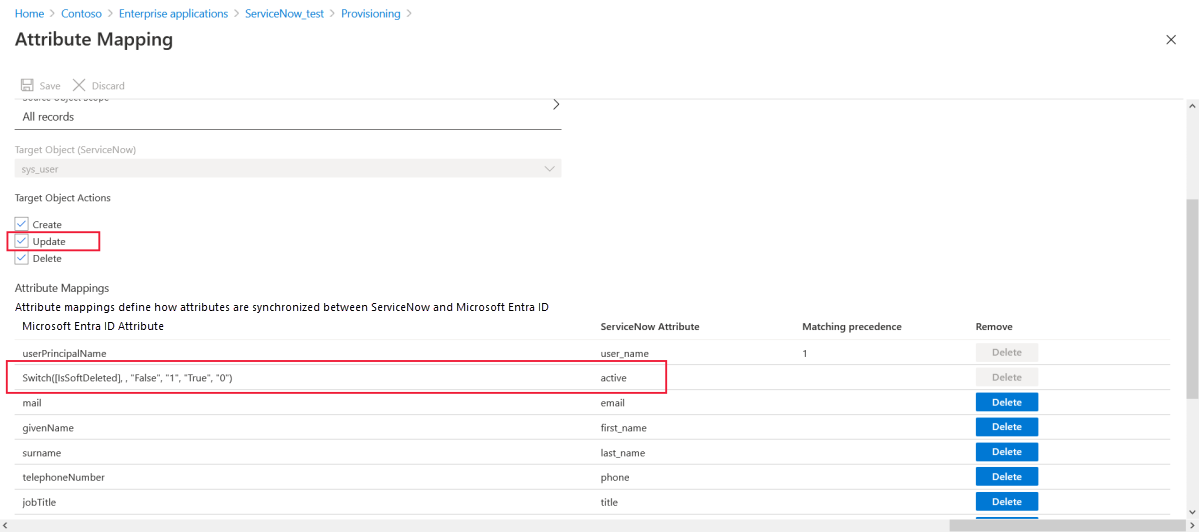Navigate to Contoso breadcrumb

tap(82, 14)
